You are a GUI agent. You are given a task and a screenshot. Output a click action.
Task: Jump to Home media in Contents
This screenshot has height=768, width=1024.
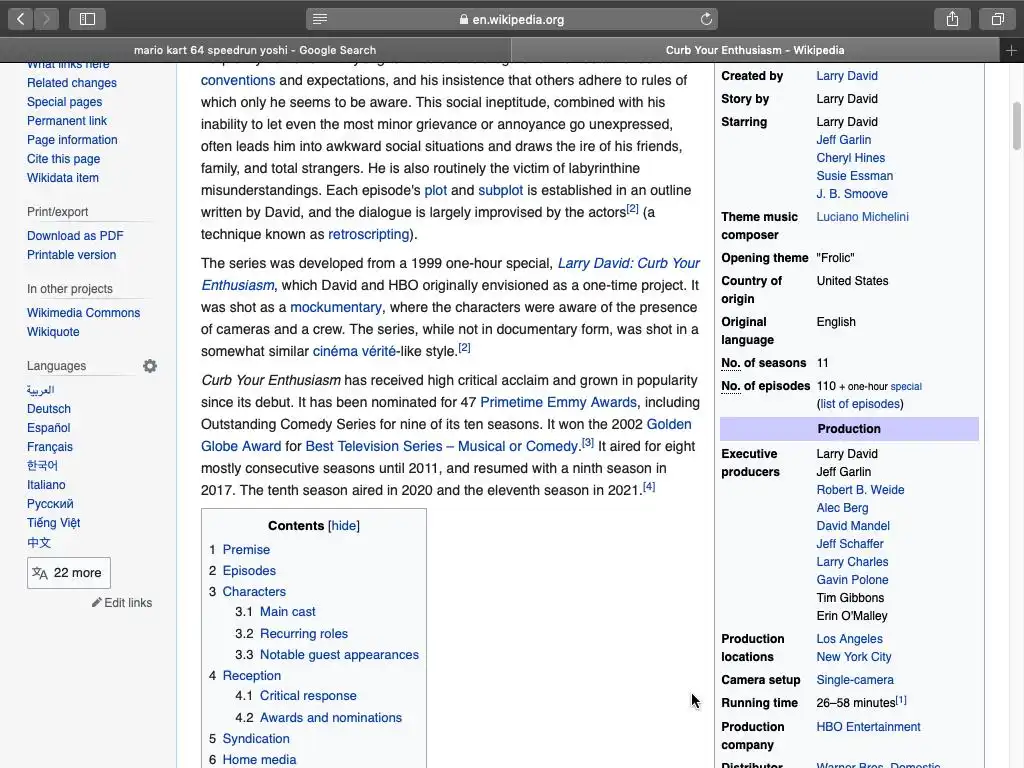259,760
